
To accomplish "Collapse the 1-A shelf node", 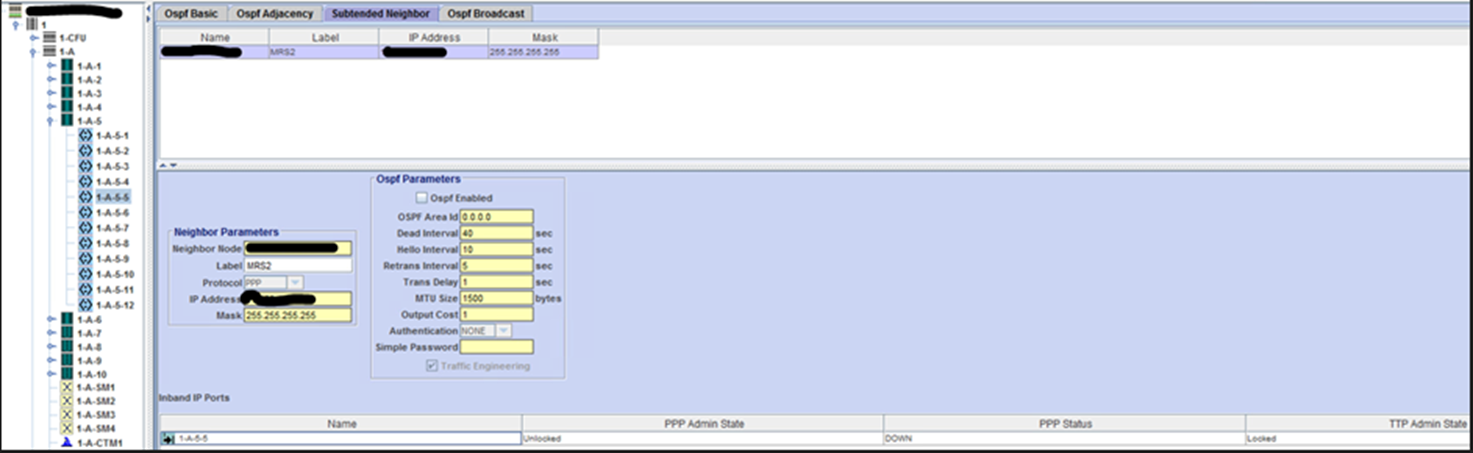I will [33, 51].
